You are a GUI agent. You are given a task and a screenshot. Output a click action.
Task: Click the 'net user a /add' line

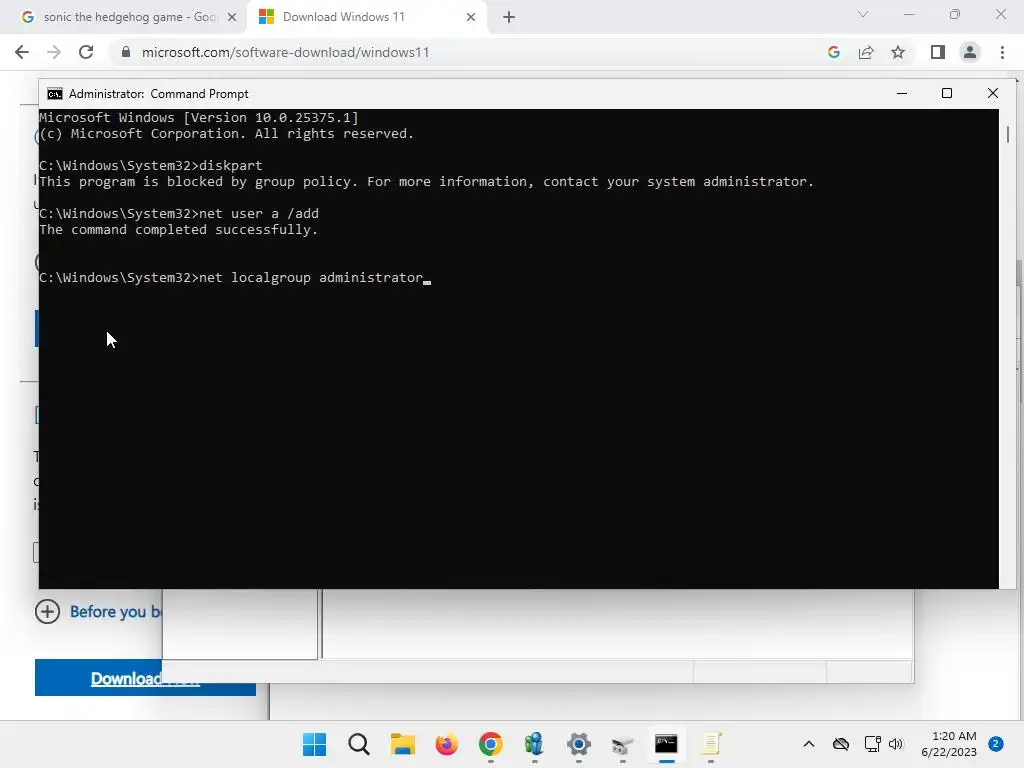point(179,214)
